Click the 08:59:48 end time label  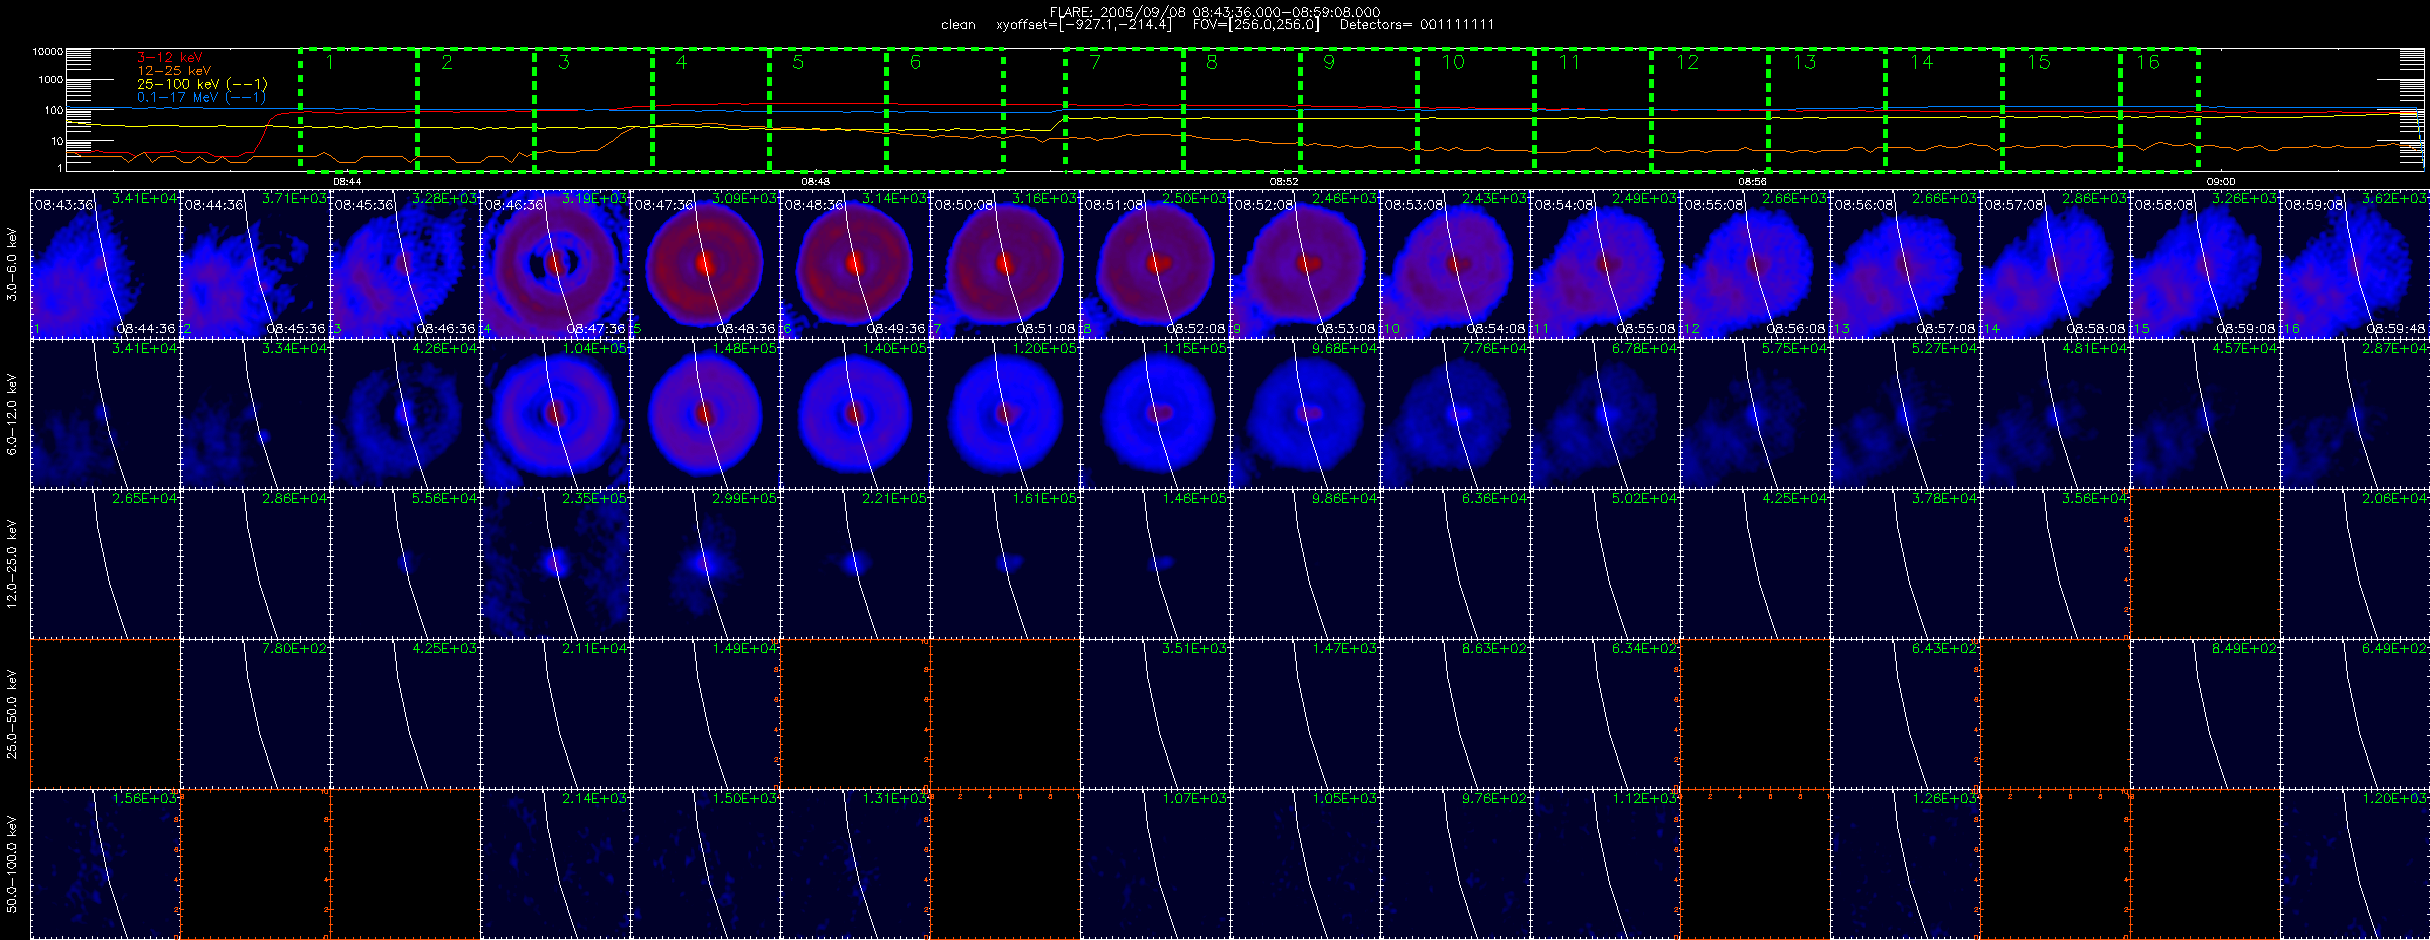(2397, 329)
